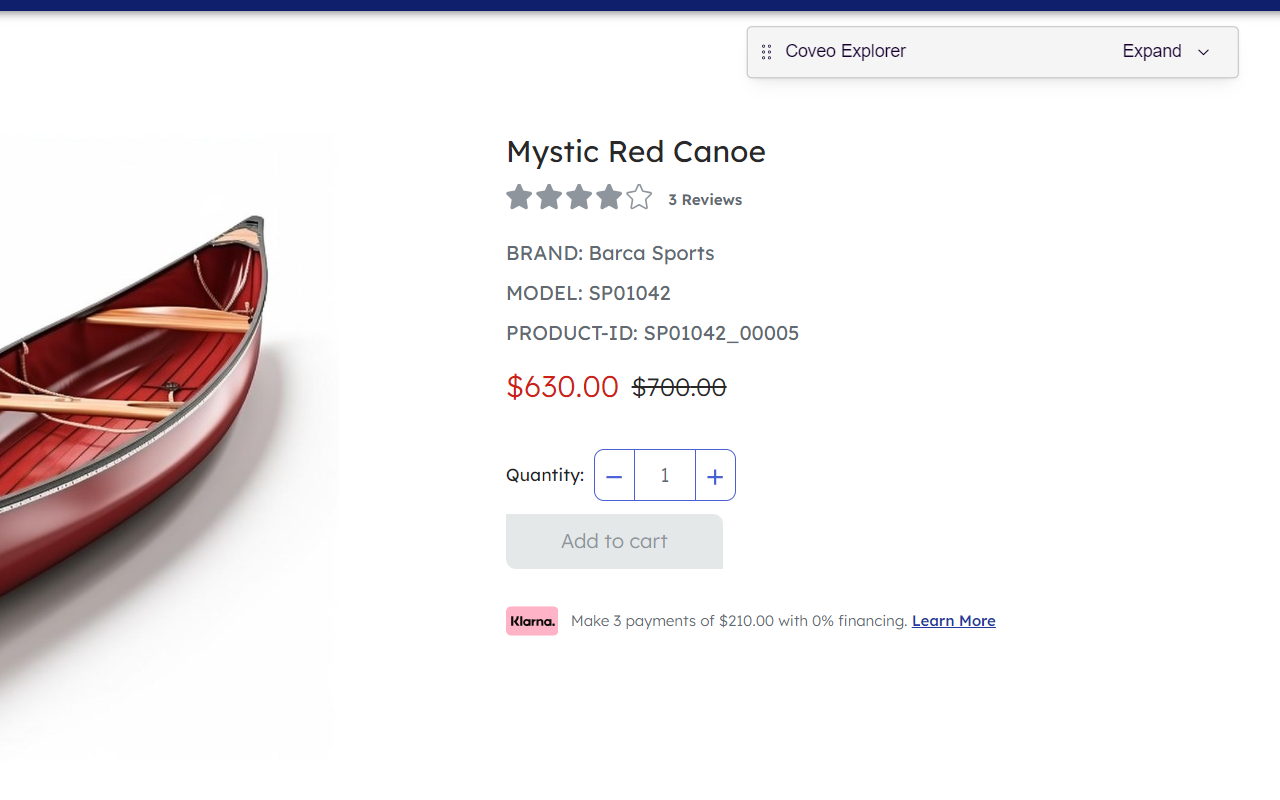This screenshot has height=800, width=1280.
Task: Click the Mystic Red Canoe title
Action: click(x=635, y=152)
